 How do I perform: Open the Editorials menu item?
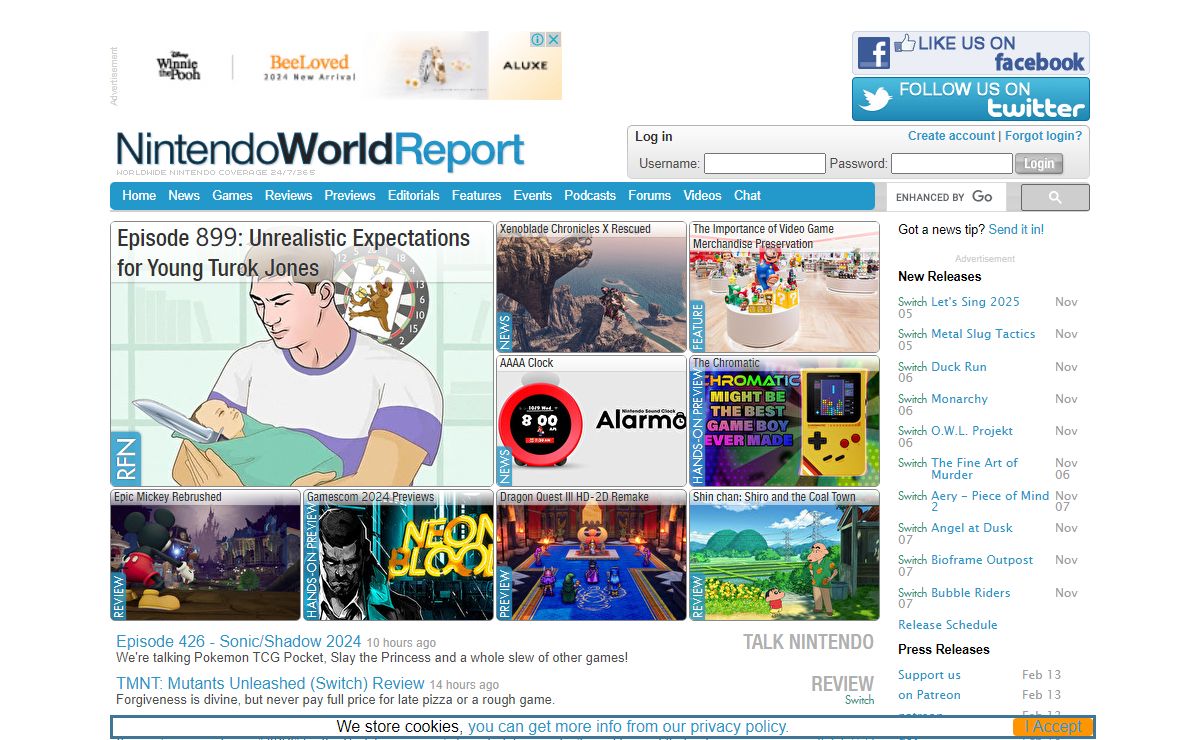click(x=414, y=196)
